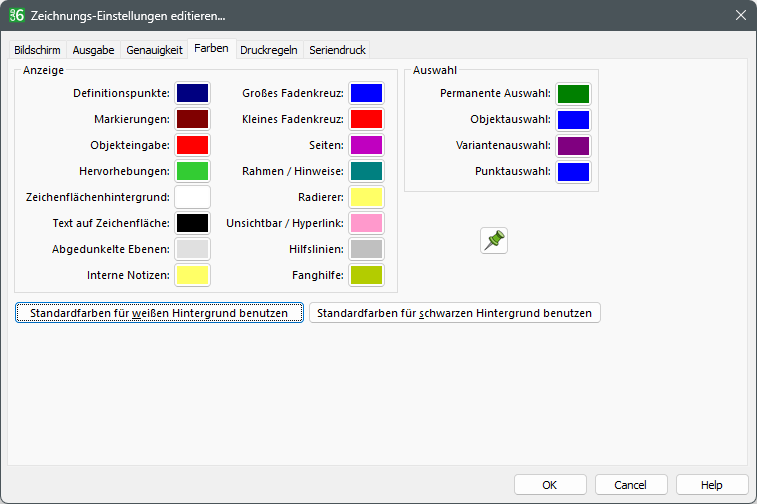This screenshot has width=757, height=504.
Task: Choose the Interne Notizen colour
Action: (x=192, y=276)
